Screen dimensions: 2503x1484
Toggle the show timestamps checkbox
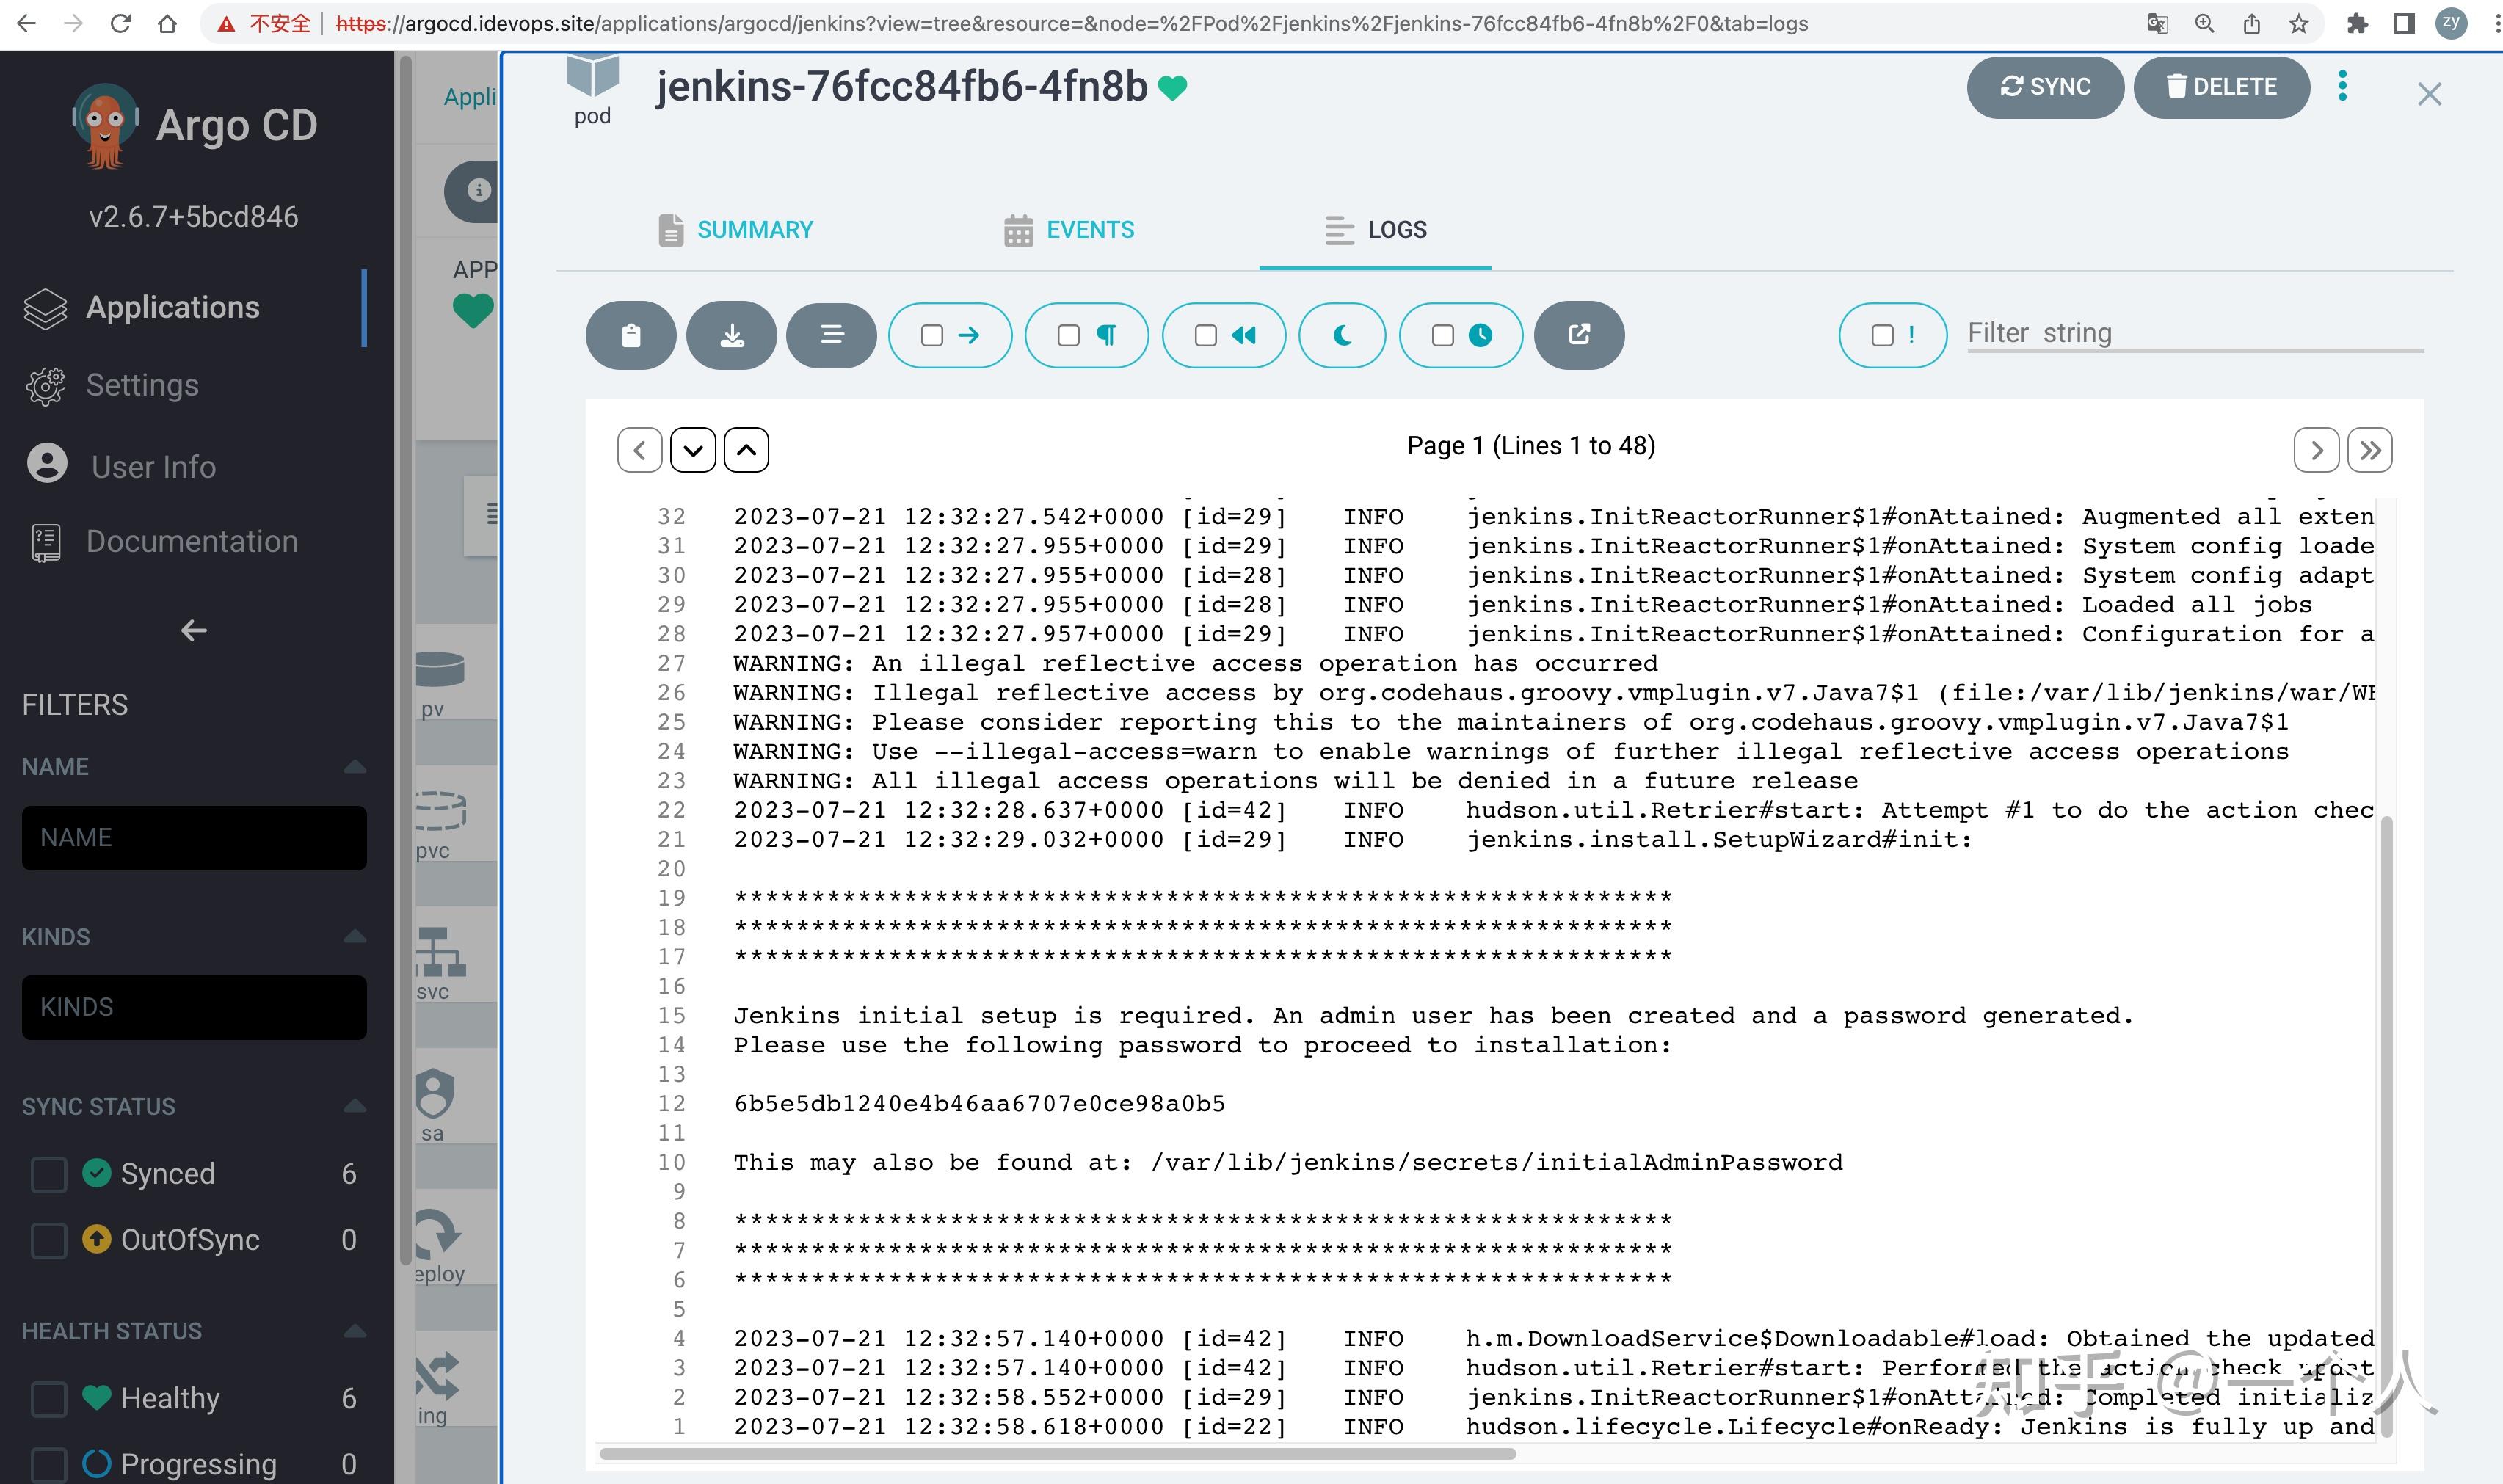click(x=1442, y=335)
